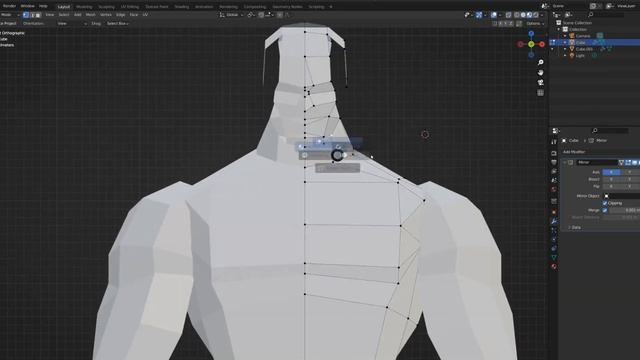
Task: Switch to solid viewport shading
Action: tap(523, 15)
